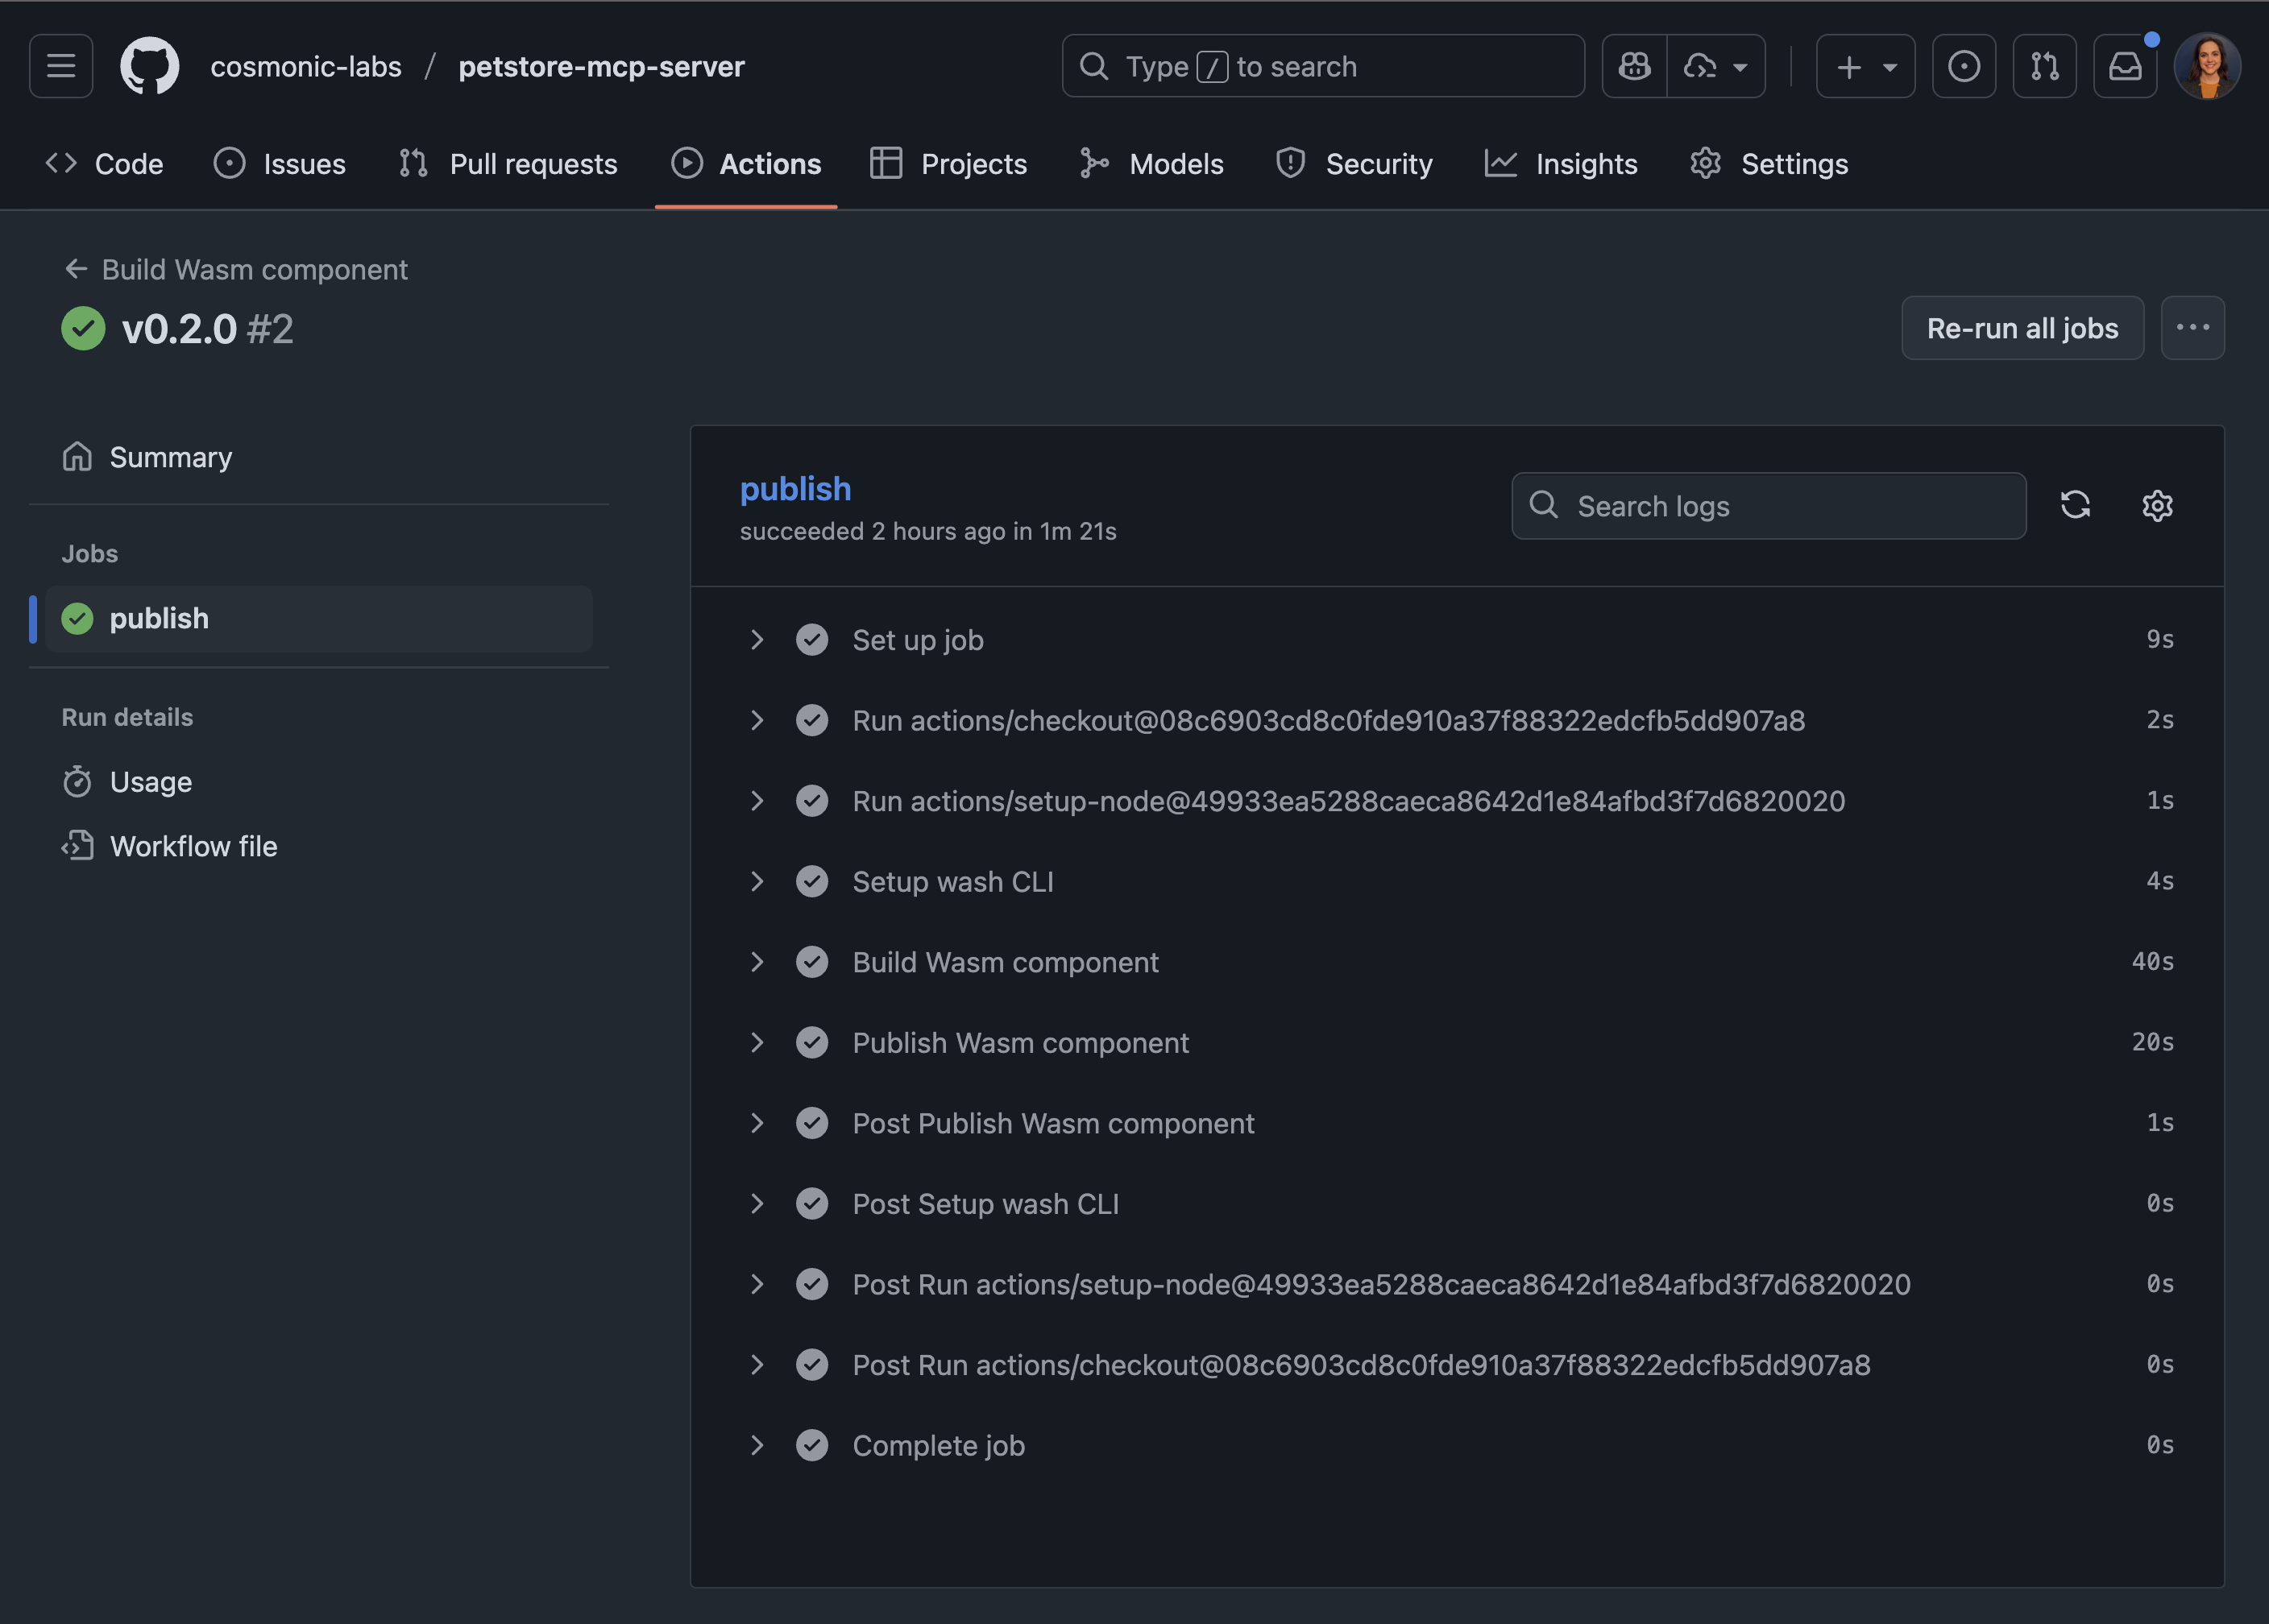The image size is (2269, 1624).
Task: Open the pull requests header icon
Action: coord(2044,66)
